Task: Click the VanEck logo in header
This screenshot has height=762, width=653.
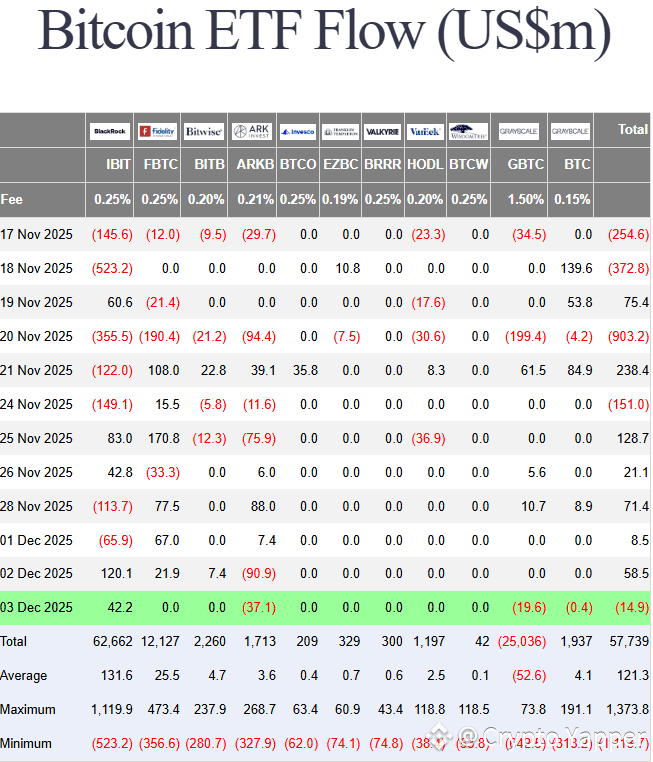Action: click(x=425, y=131)
